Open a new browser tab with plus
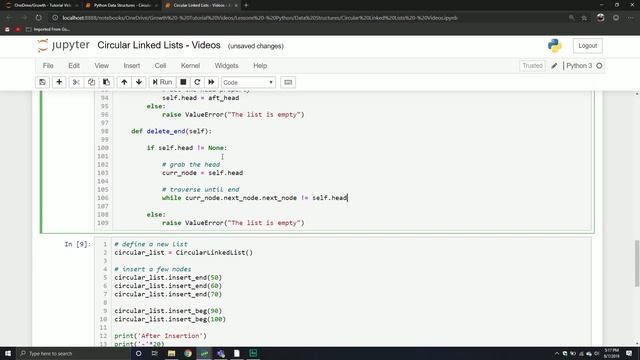Image resolution: width=640 pixels, height=360 pixels. coord(246,5)
